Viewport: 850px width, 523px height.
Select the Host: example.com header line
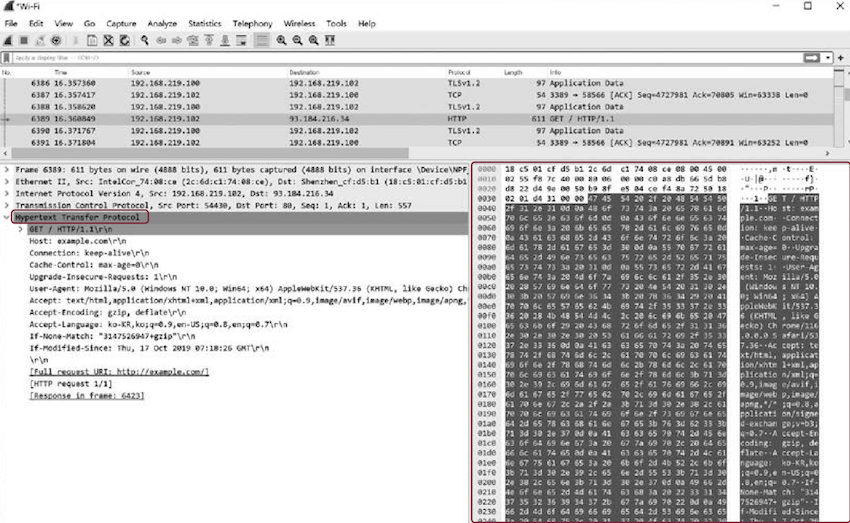point(78,241)
